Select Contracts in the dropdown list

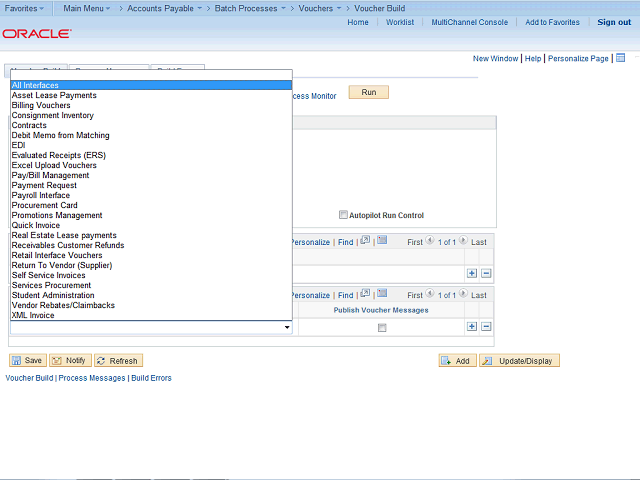point(151,125)
